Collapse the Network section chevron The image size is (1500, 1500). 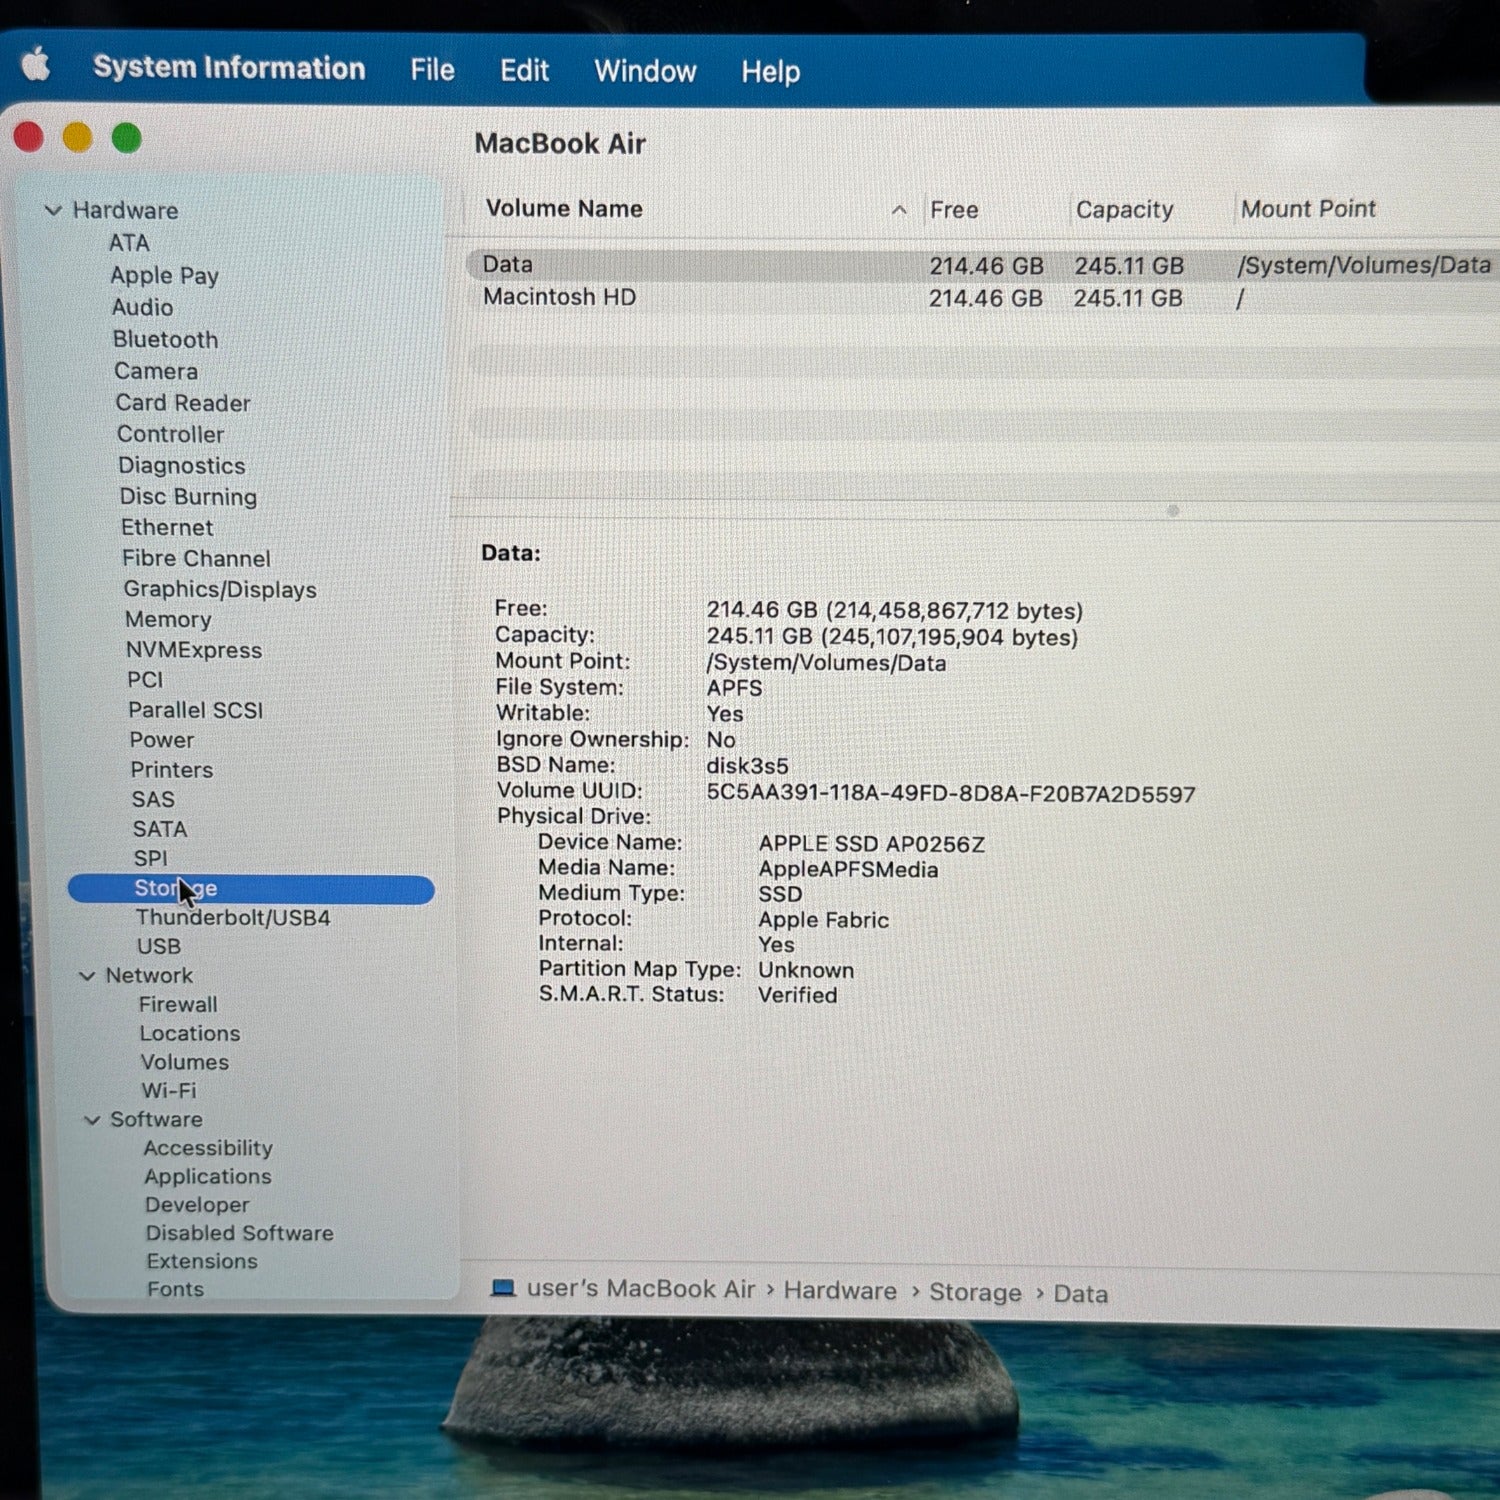click(x=87, y=975)
